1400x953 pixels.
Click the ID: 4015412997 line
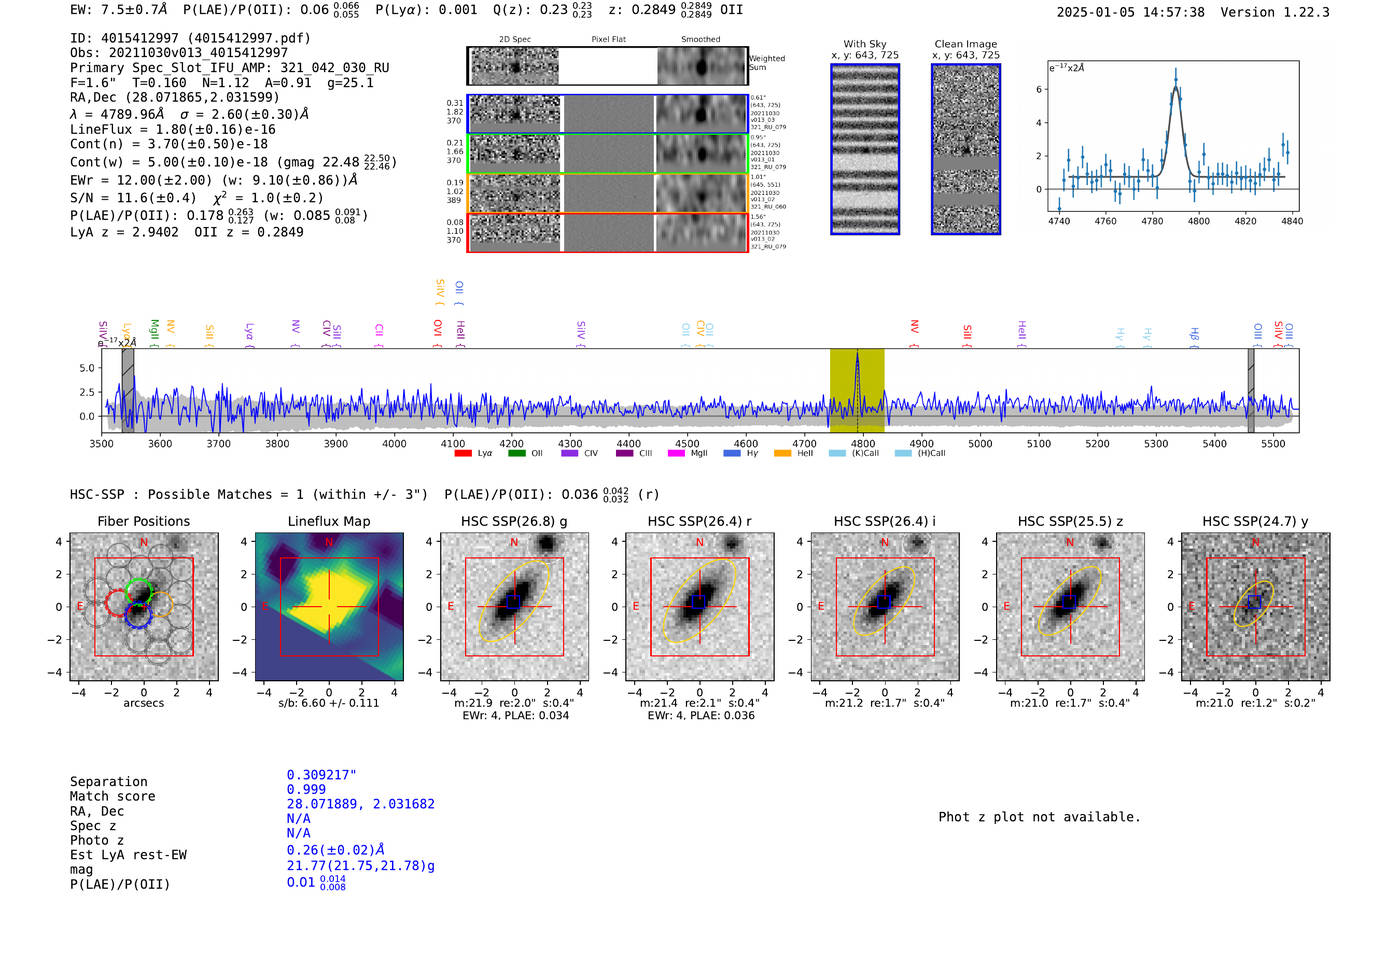coord(190,38)
